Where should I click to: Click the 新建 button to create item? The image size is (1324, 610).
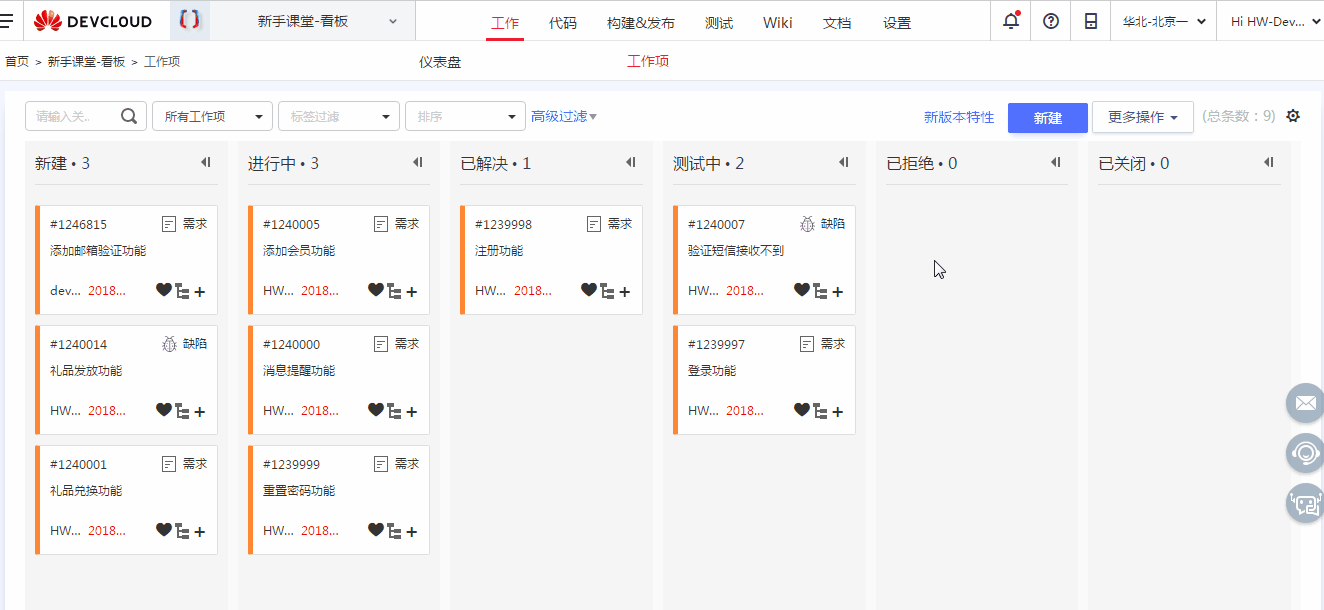[x=1047, y=117]
